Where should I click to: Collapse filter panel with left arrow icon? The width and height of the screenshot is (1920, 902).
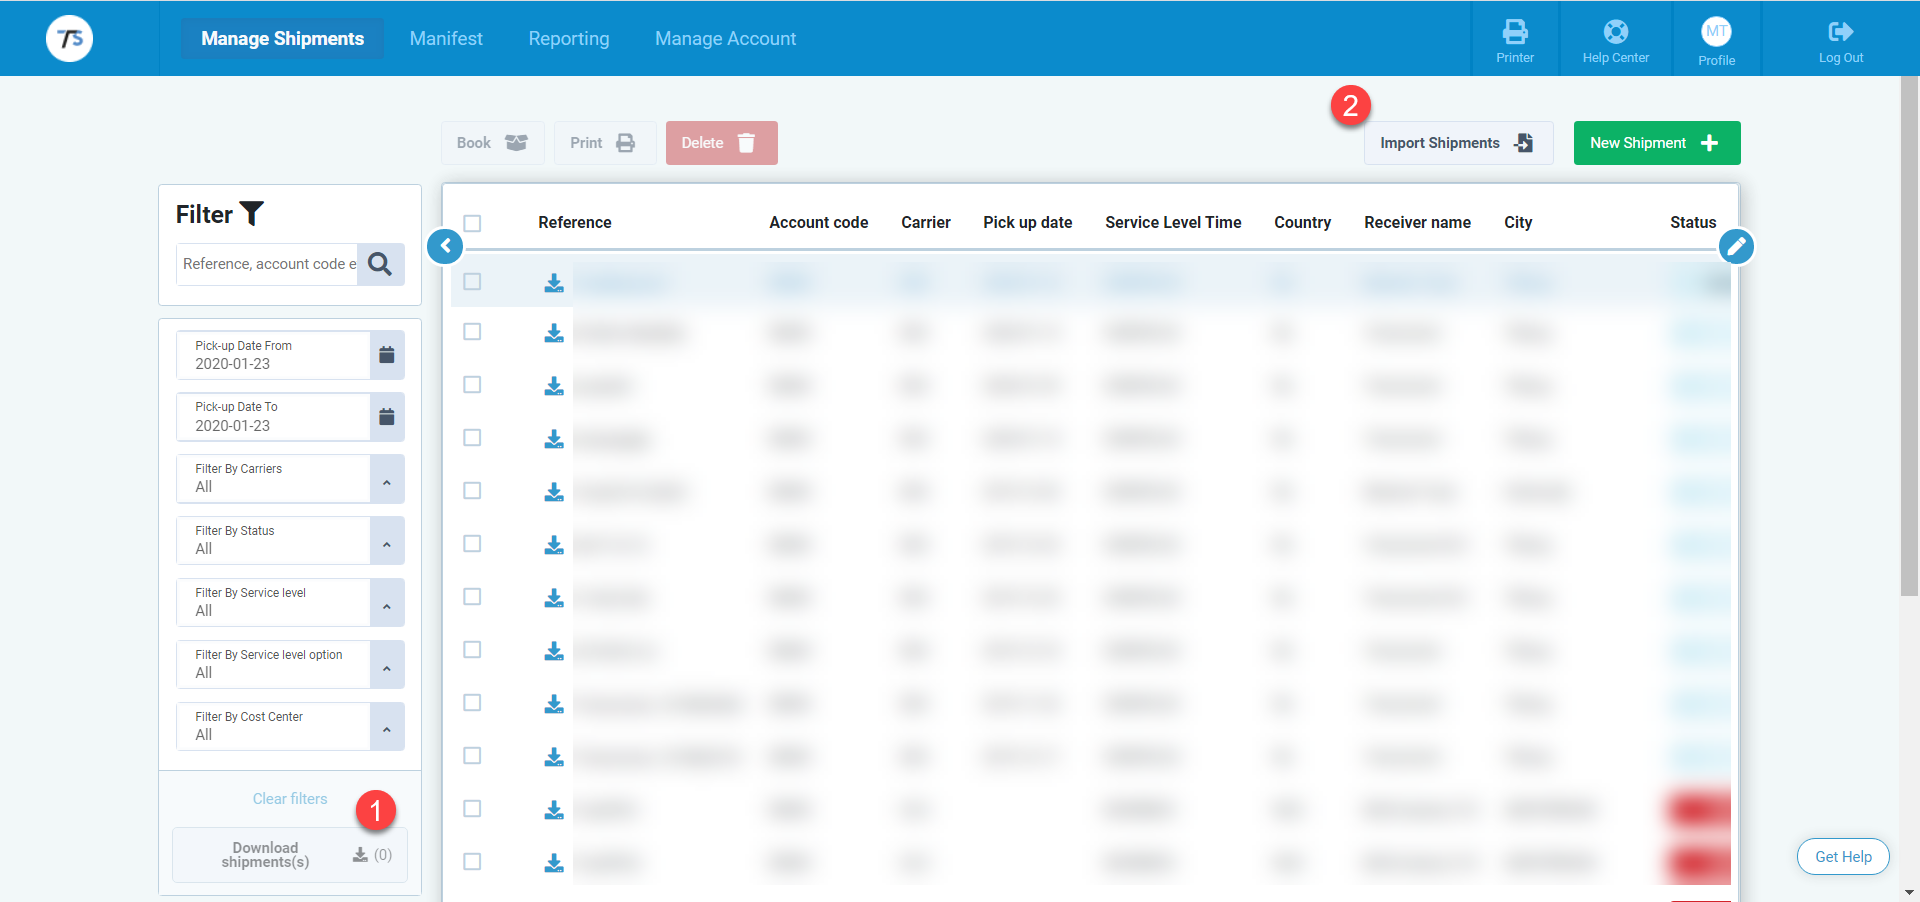click(x=445, y=246)
